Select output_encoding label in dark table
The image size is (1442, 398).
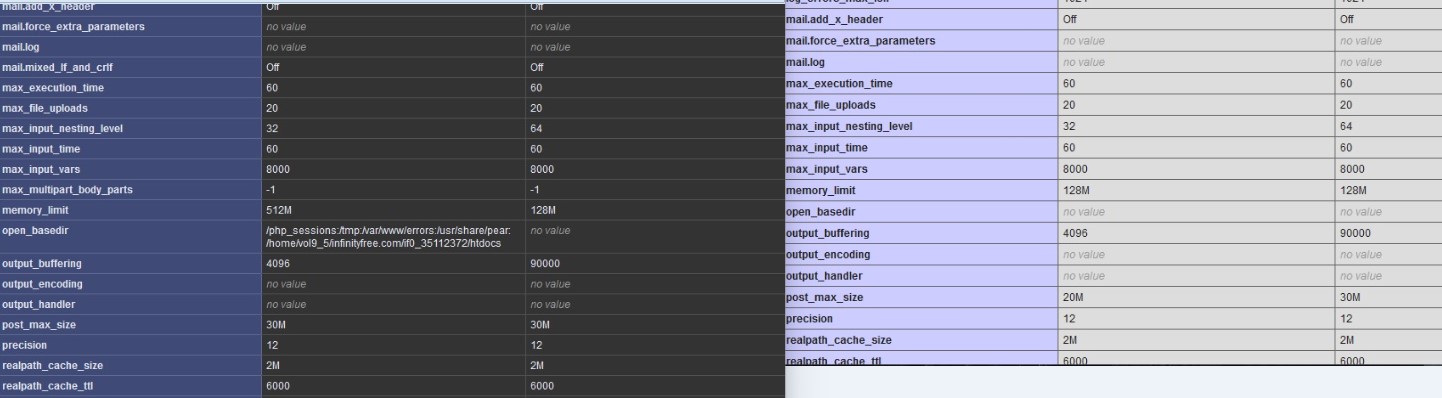click(x=42, y=284)
